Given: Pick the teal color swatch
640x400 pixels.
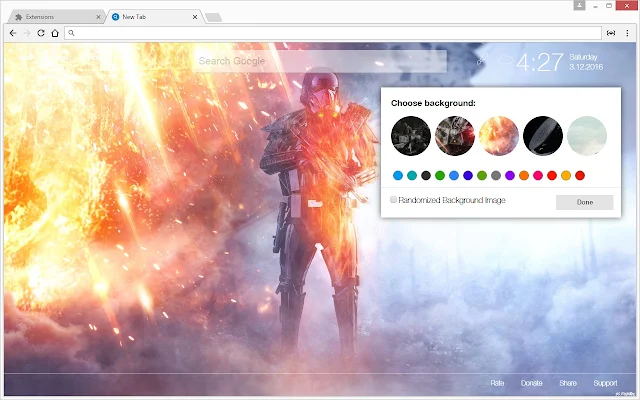Looking at the screenshot, I should click(x=412, y=176).
